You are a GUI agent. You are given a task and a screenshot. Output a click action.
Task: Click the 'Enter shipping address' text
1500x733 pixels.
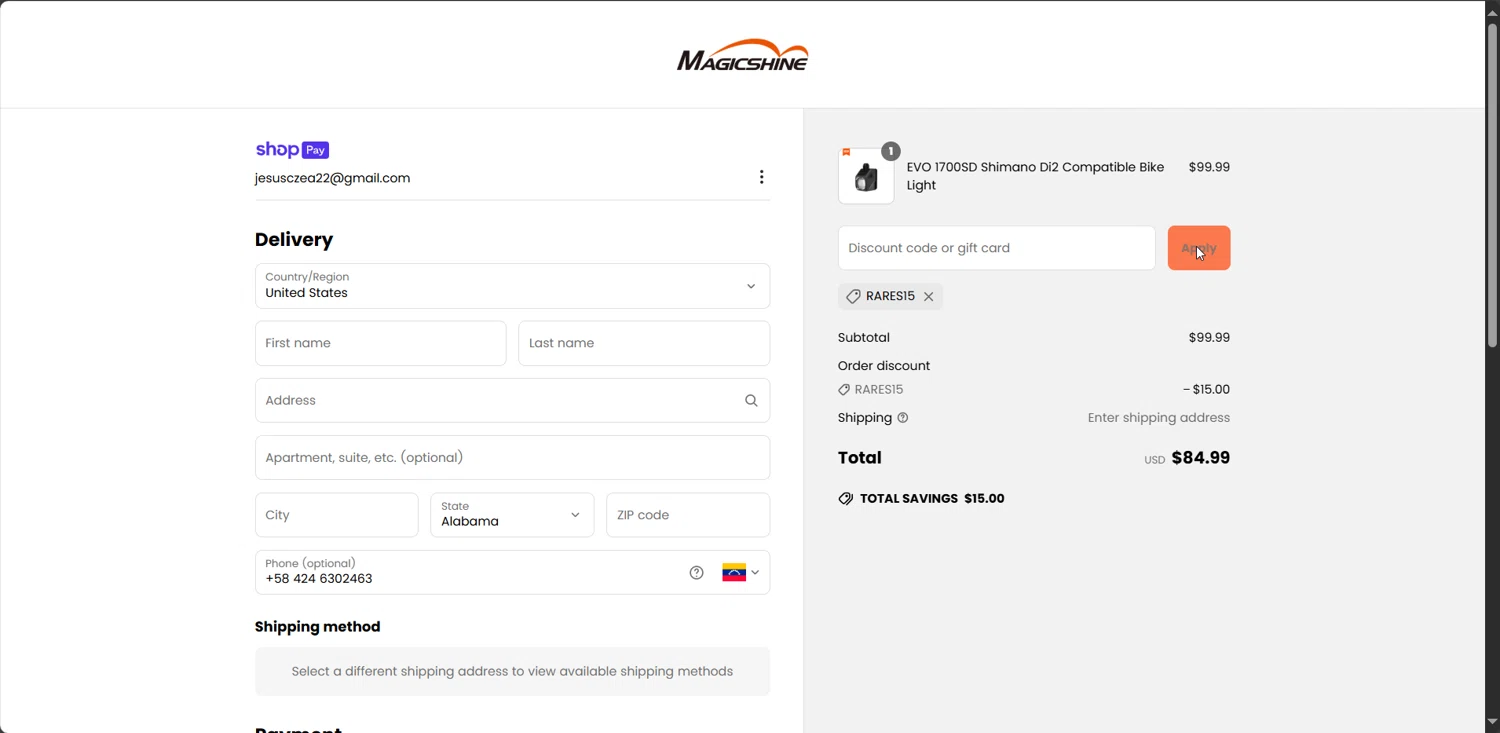pos(1159,418)
